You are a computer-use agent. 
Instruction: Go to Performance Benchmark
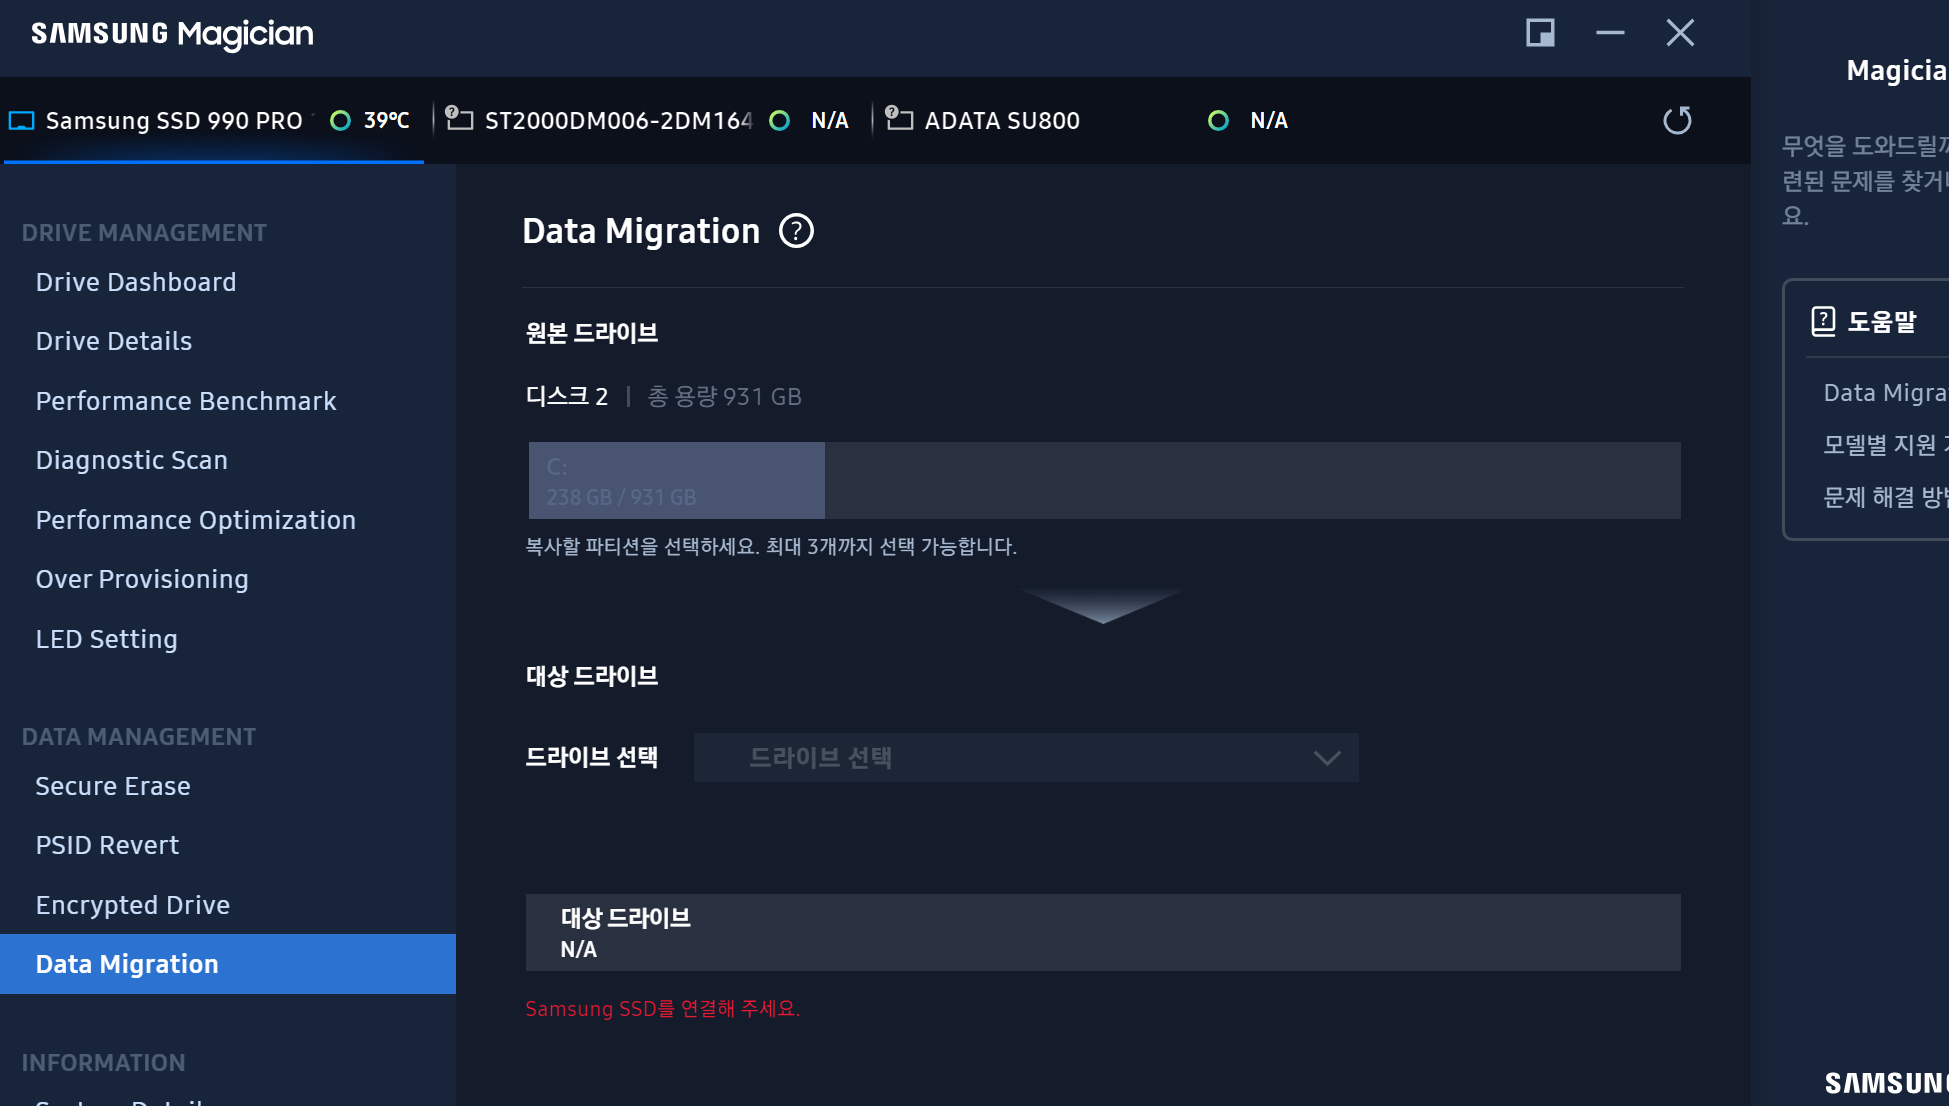[186, 401]
